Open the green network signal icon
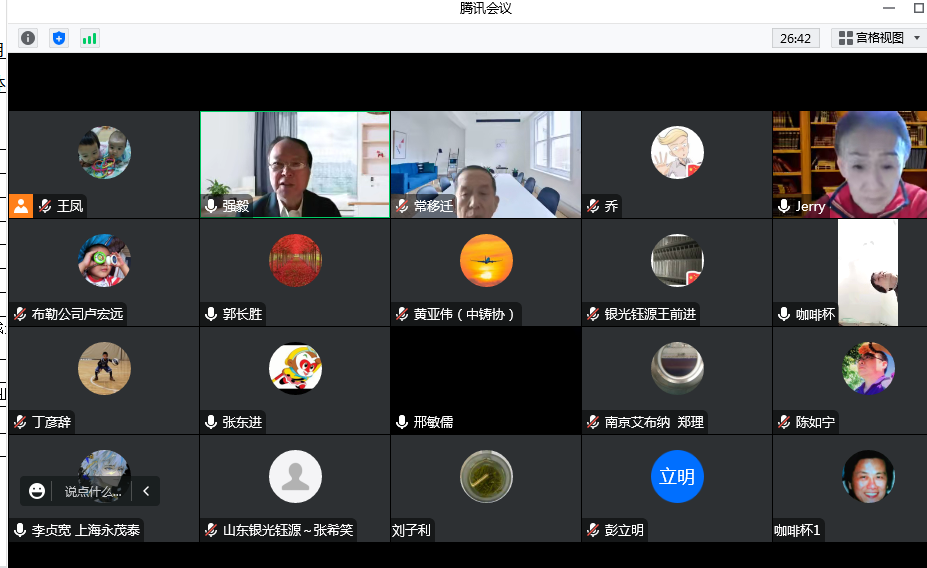This screenshot has height=568, width=927. tap(89, 38)
